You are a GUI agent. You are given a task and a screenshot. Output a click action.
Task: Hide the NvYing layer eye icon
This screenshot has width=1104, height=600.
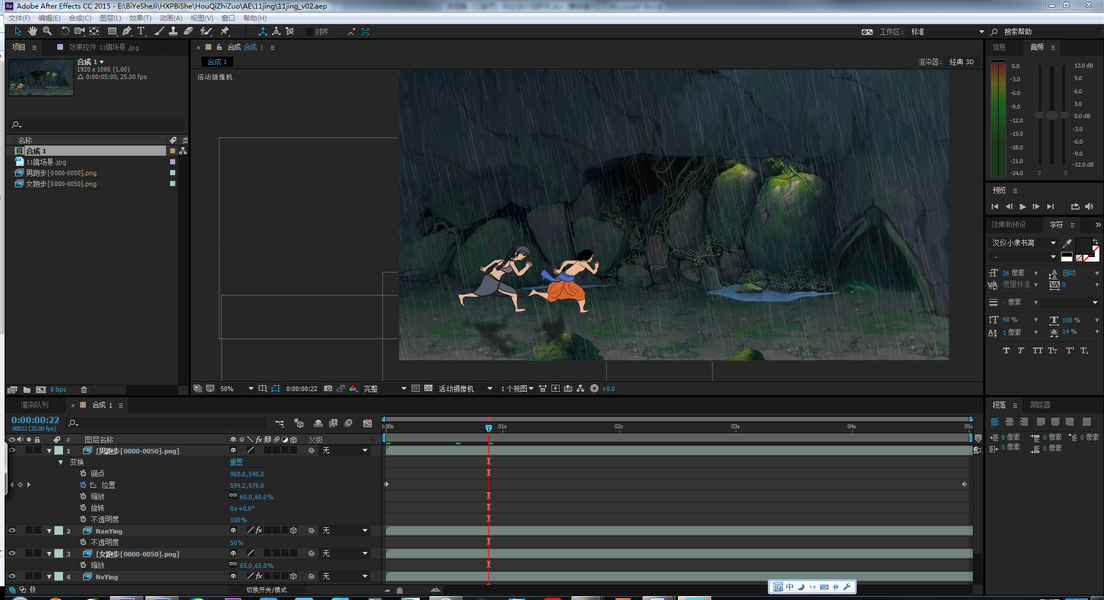coord(12,576)
